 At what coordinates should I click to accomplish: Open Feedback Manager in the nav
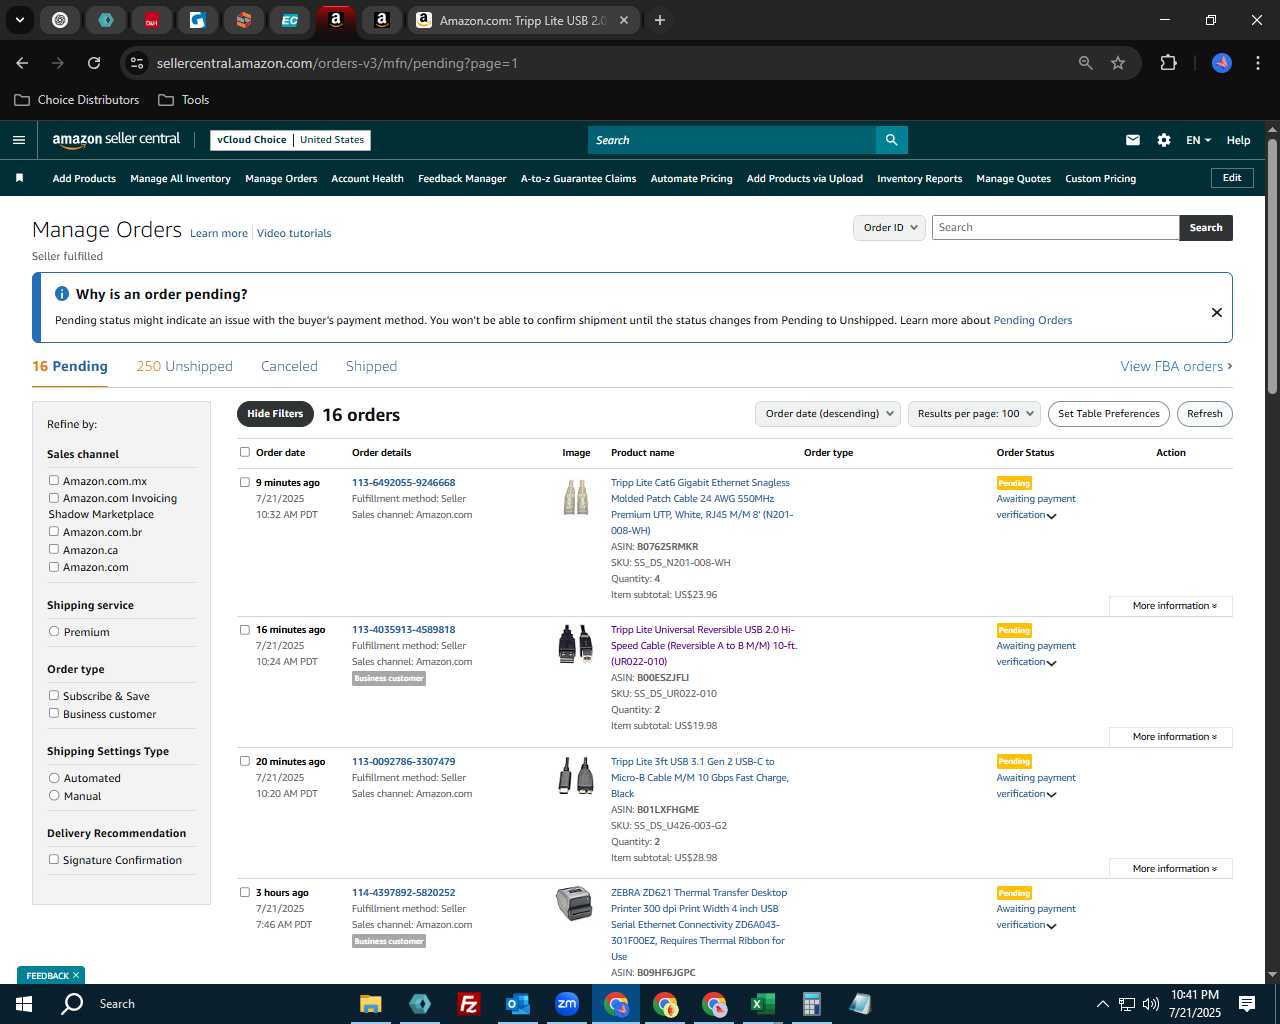pyautogui.click(x=462, y=179)
